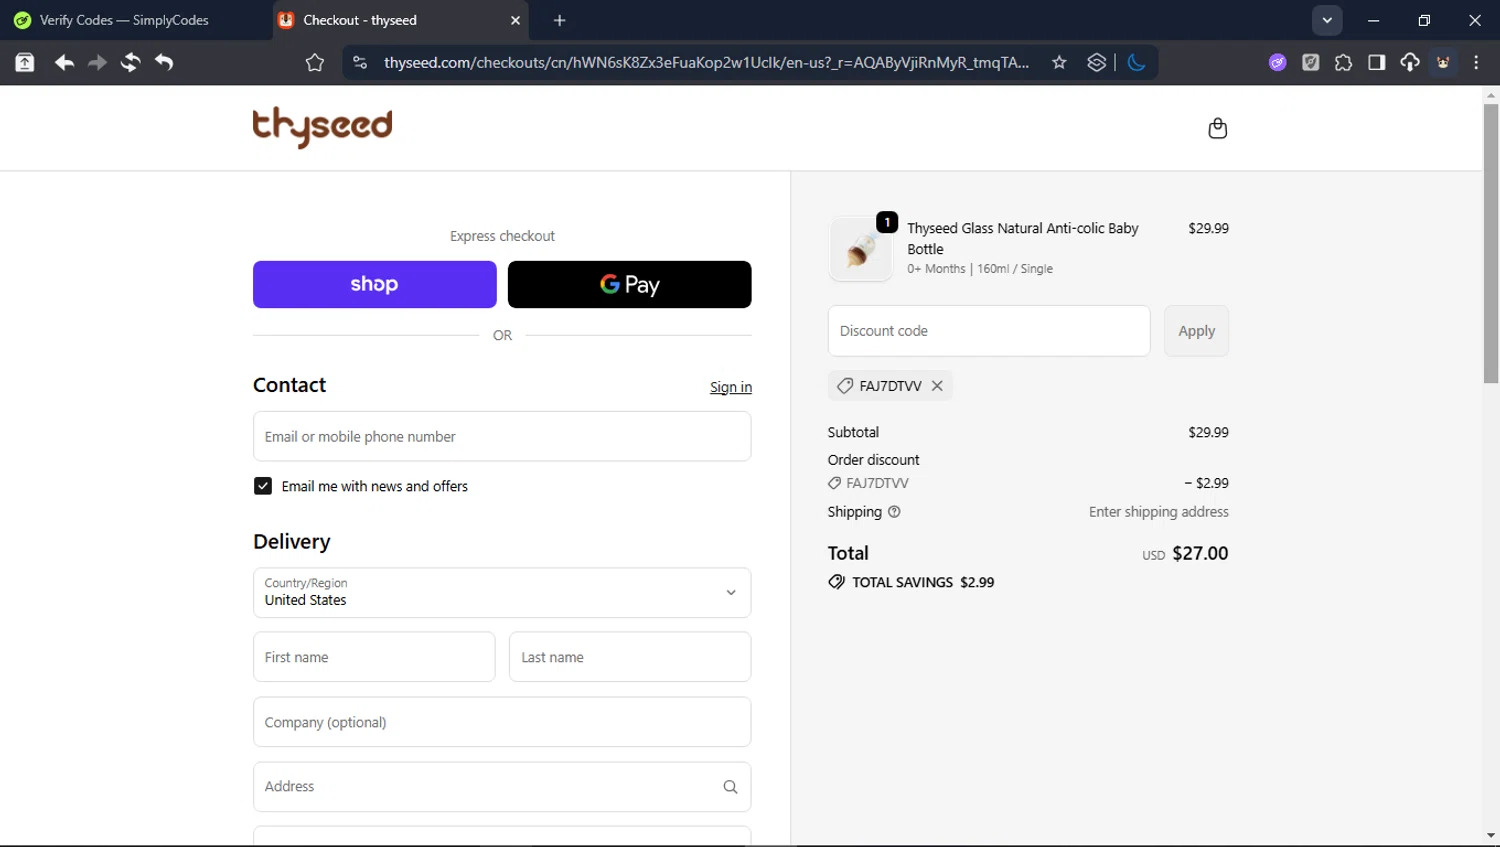The height and width of the screenshot is (847, 1500).
Task: Open the profile avatar icon
Action: 1443,62
